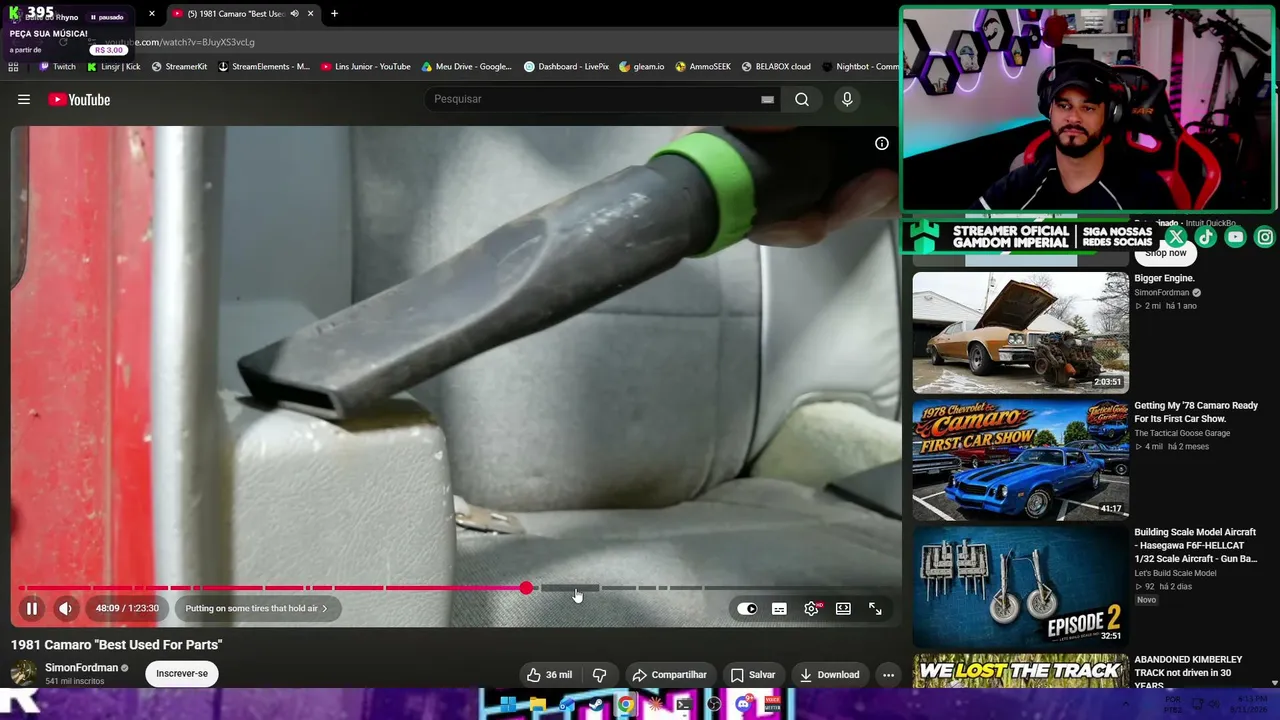Screen dimensions: 1280x720
Task: Click the video progress bar scrubber
Action: point(526,588)
